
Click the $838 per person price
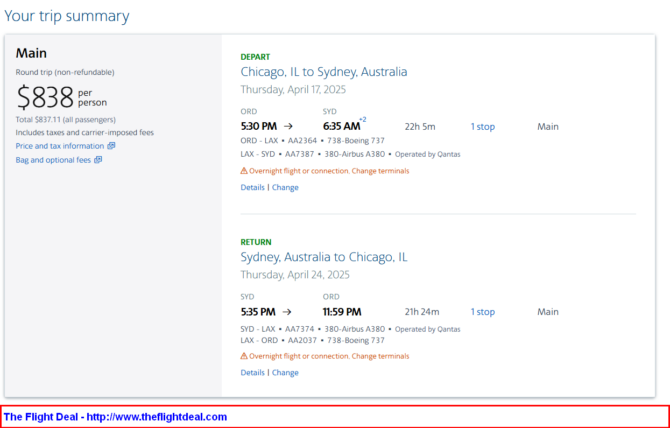62,98
